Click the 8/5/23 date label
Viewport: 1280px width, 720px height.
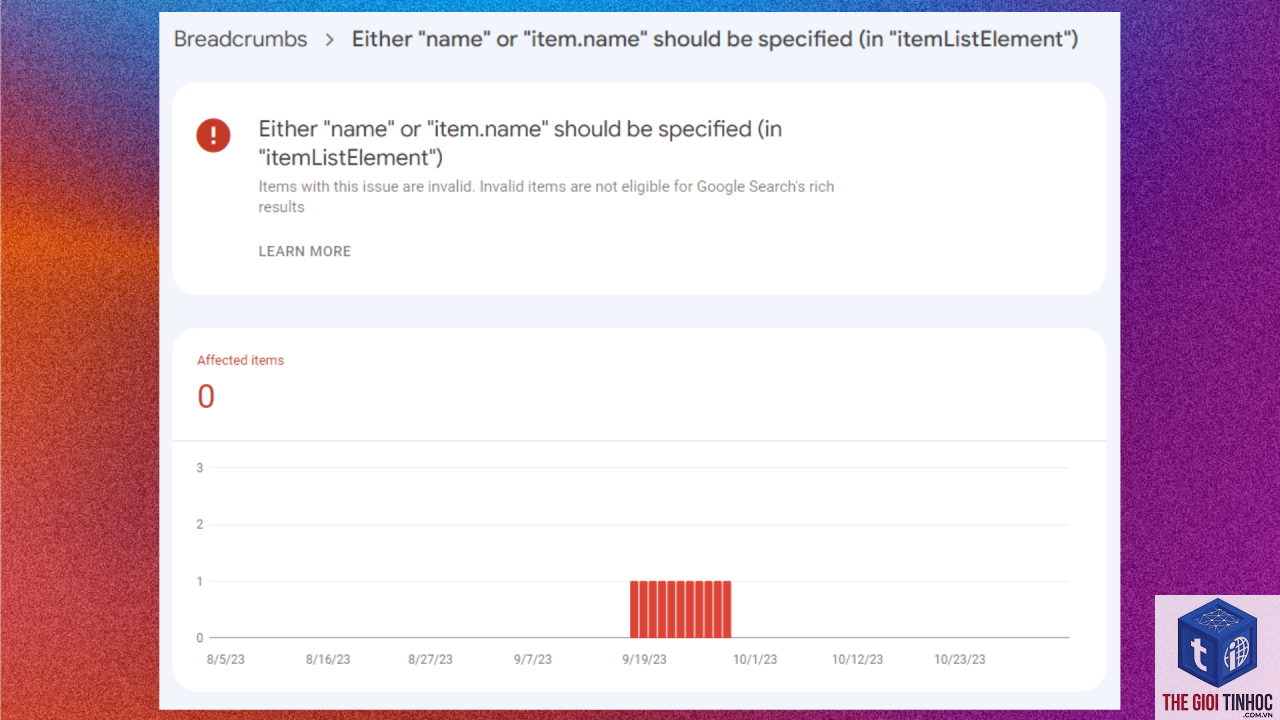(225, 660)
